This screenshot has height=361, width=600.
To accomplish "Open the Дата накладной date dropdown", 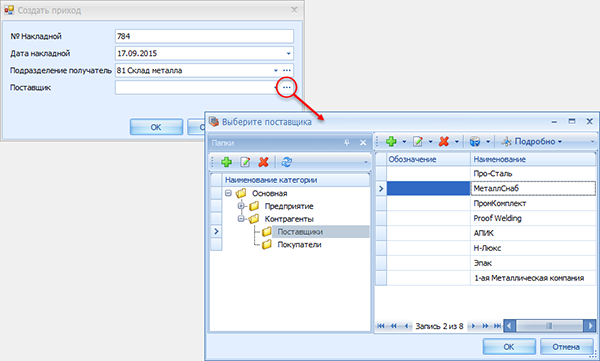I will pyautogui.click(x=289, y=54).
